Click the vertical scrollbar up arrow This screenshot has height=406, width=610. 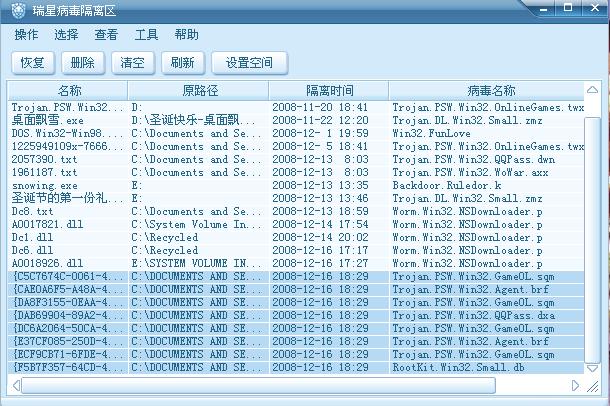click(x=592, y=90)
